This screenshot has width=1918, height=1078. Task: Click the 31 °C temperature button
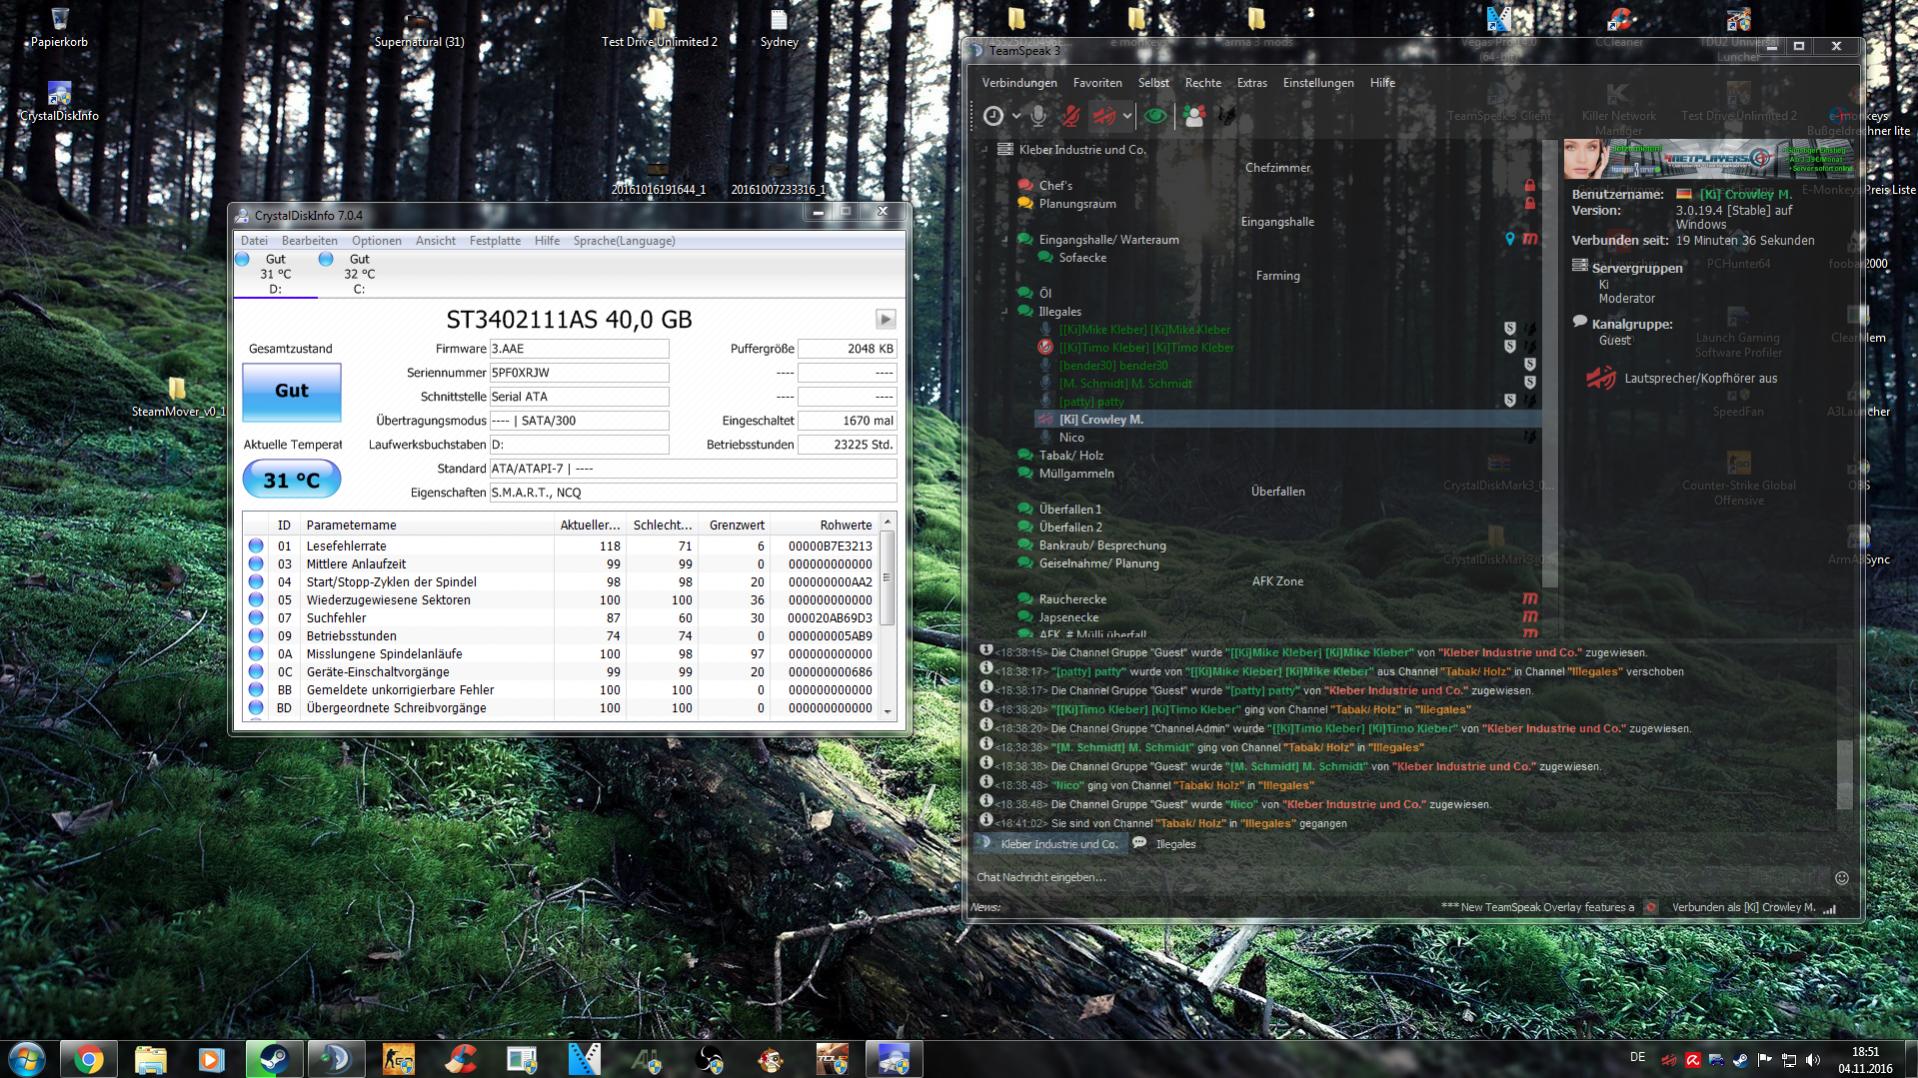pos(292,480)
